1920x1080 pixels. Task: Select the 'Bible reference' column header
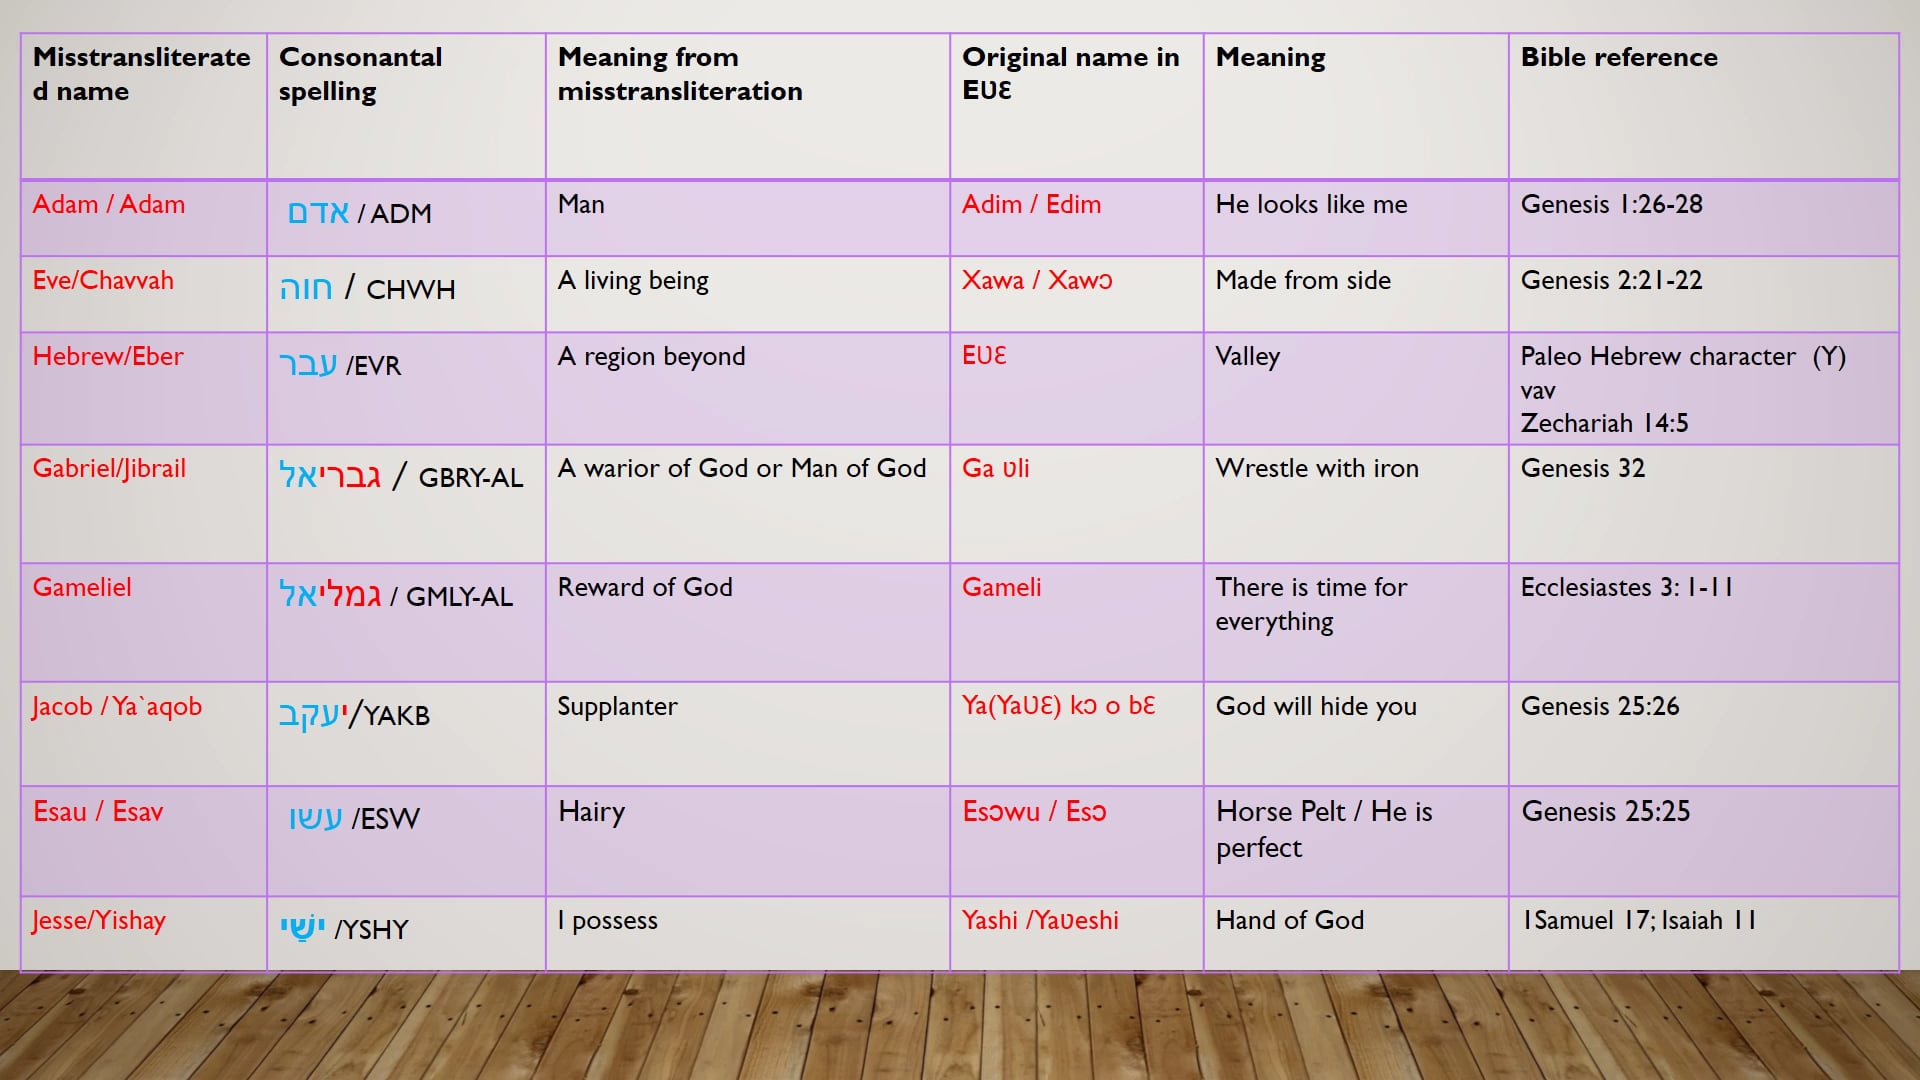(1618, 58)
